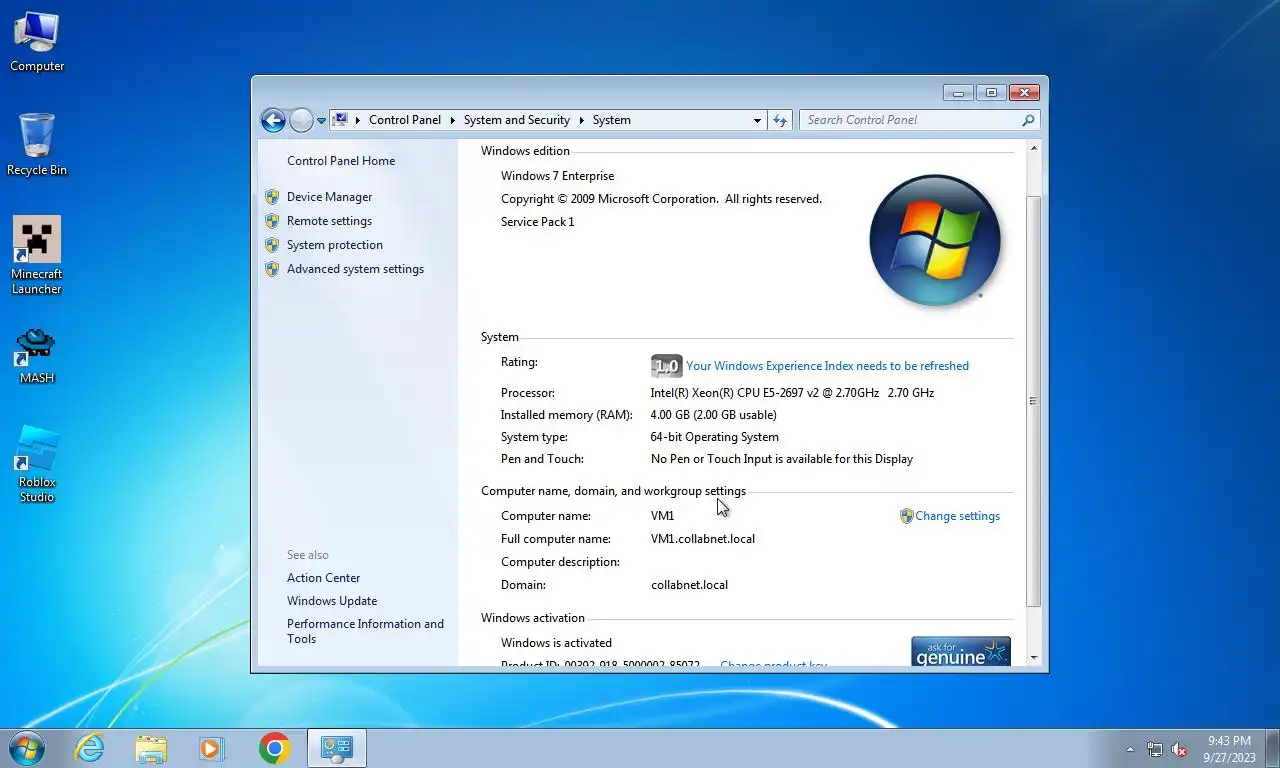The image size is (1280, 768).
Task: Select the Minecraft Launcher desktop shortcut
Action: click(37, 256)
